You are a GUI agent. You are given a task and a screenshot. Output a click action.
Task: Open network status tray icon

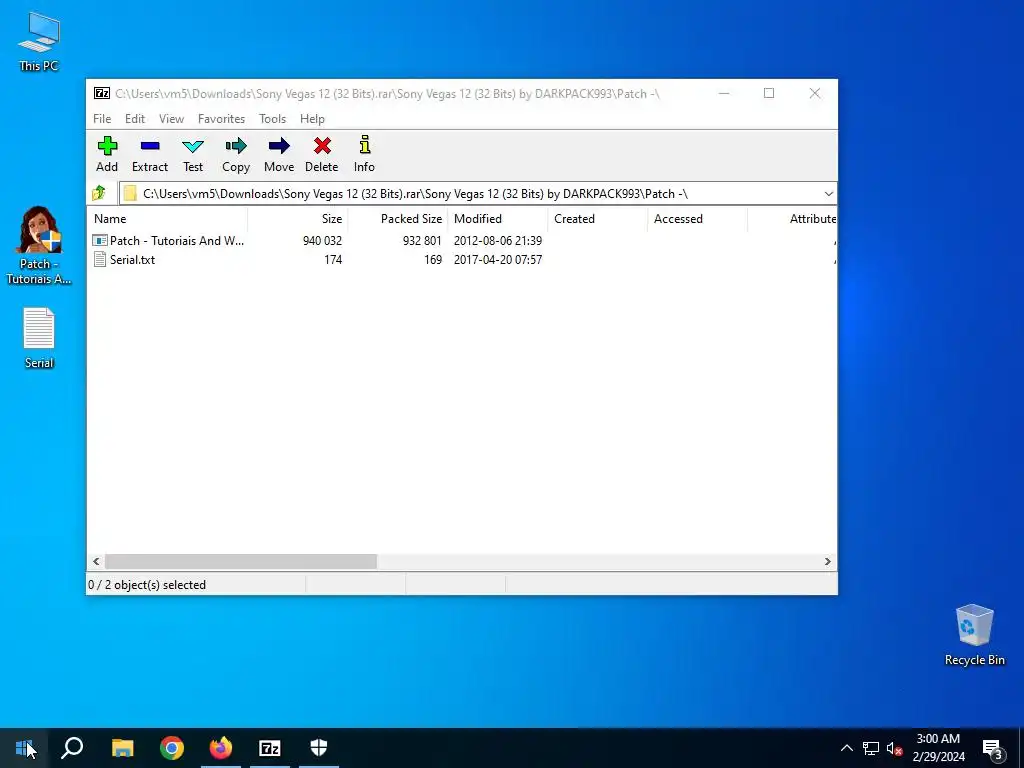(x=871, y=748)
